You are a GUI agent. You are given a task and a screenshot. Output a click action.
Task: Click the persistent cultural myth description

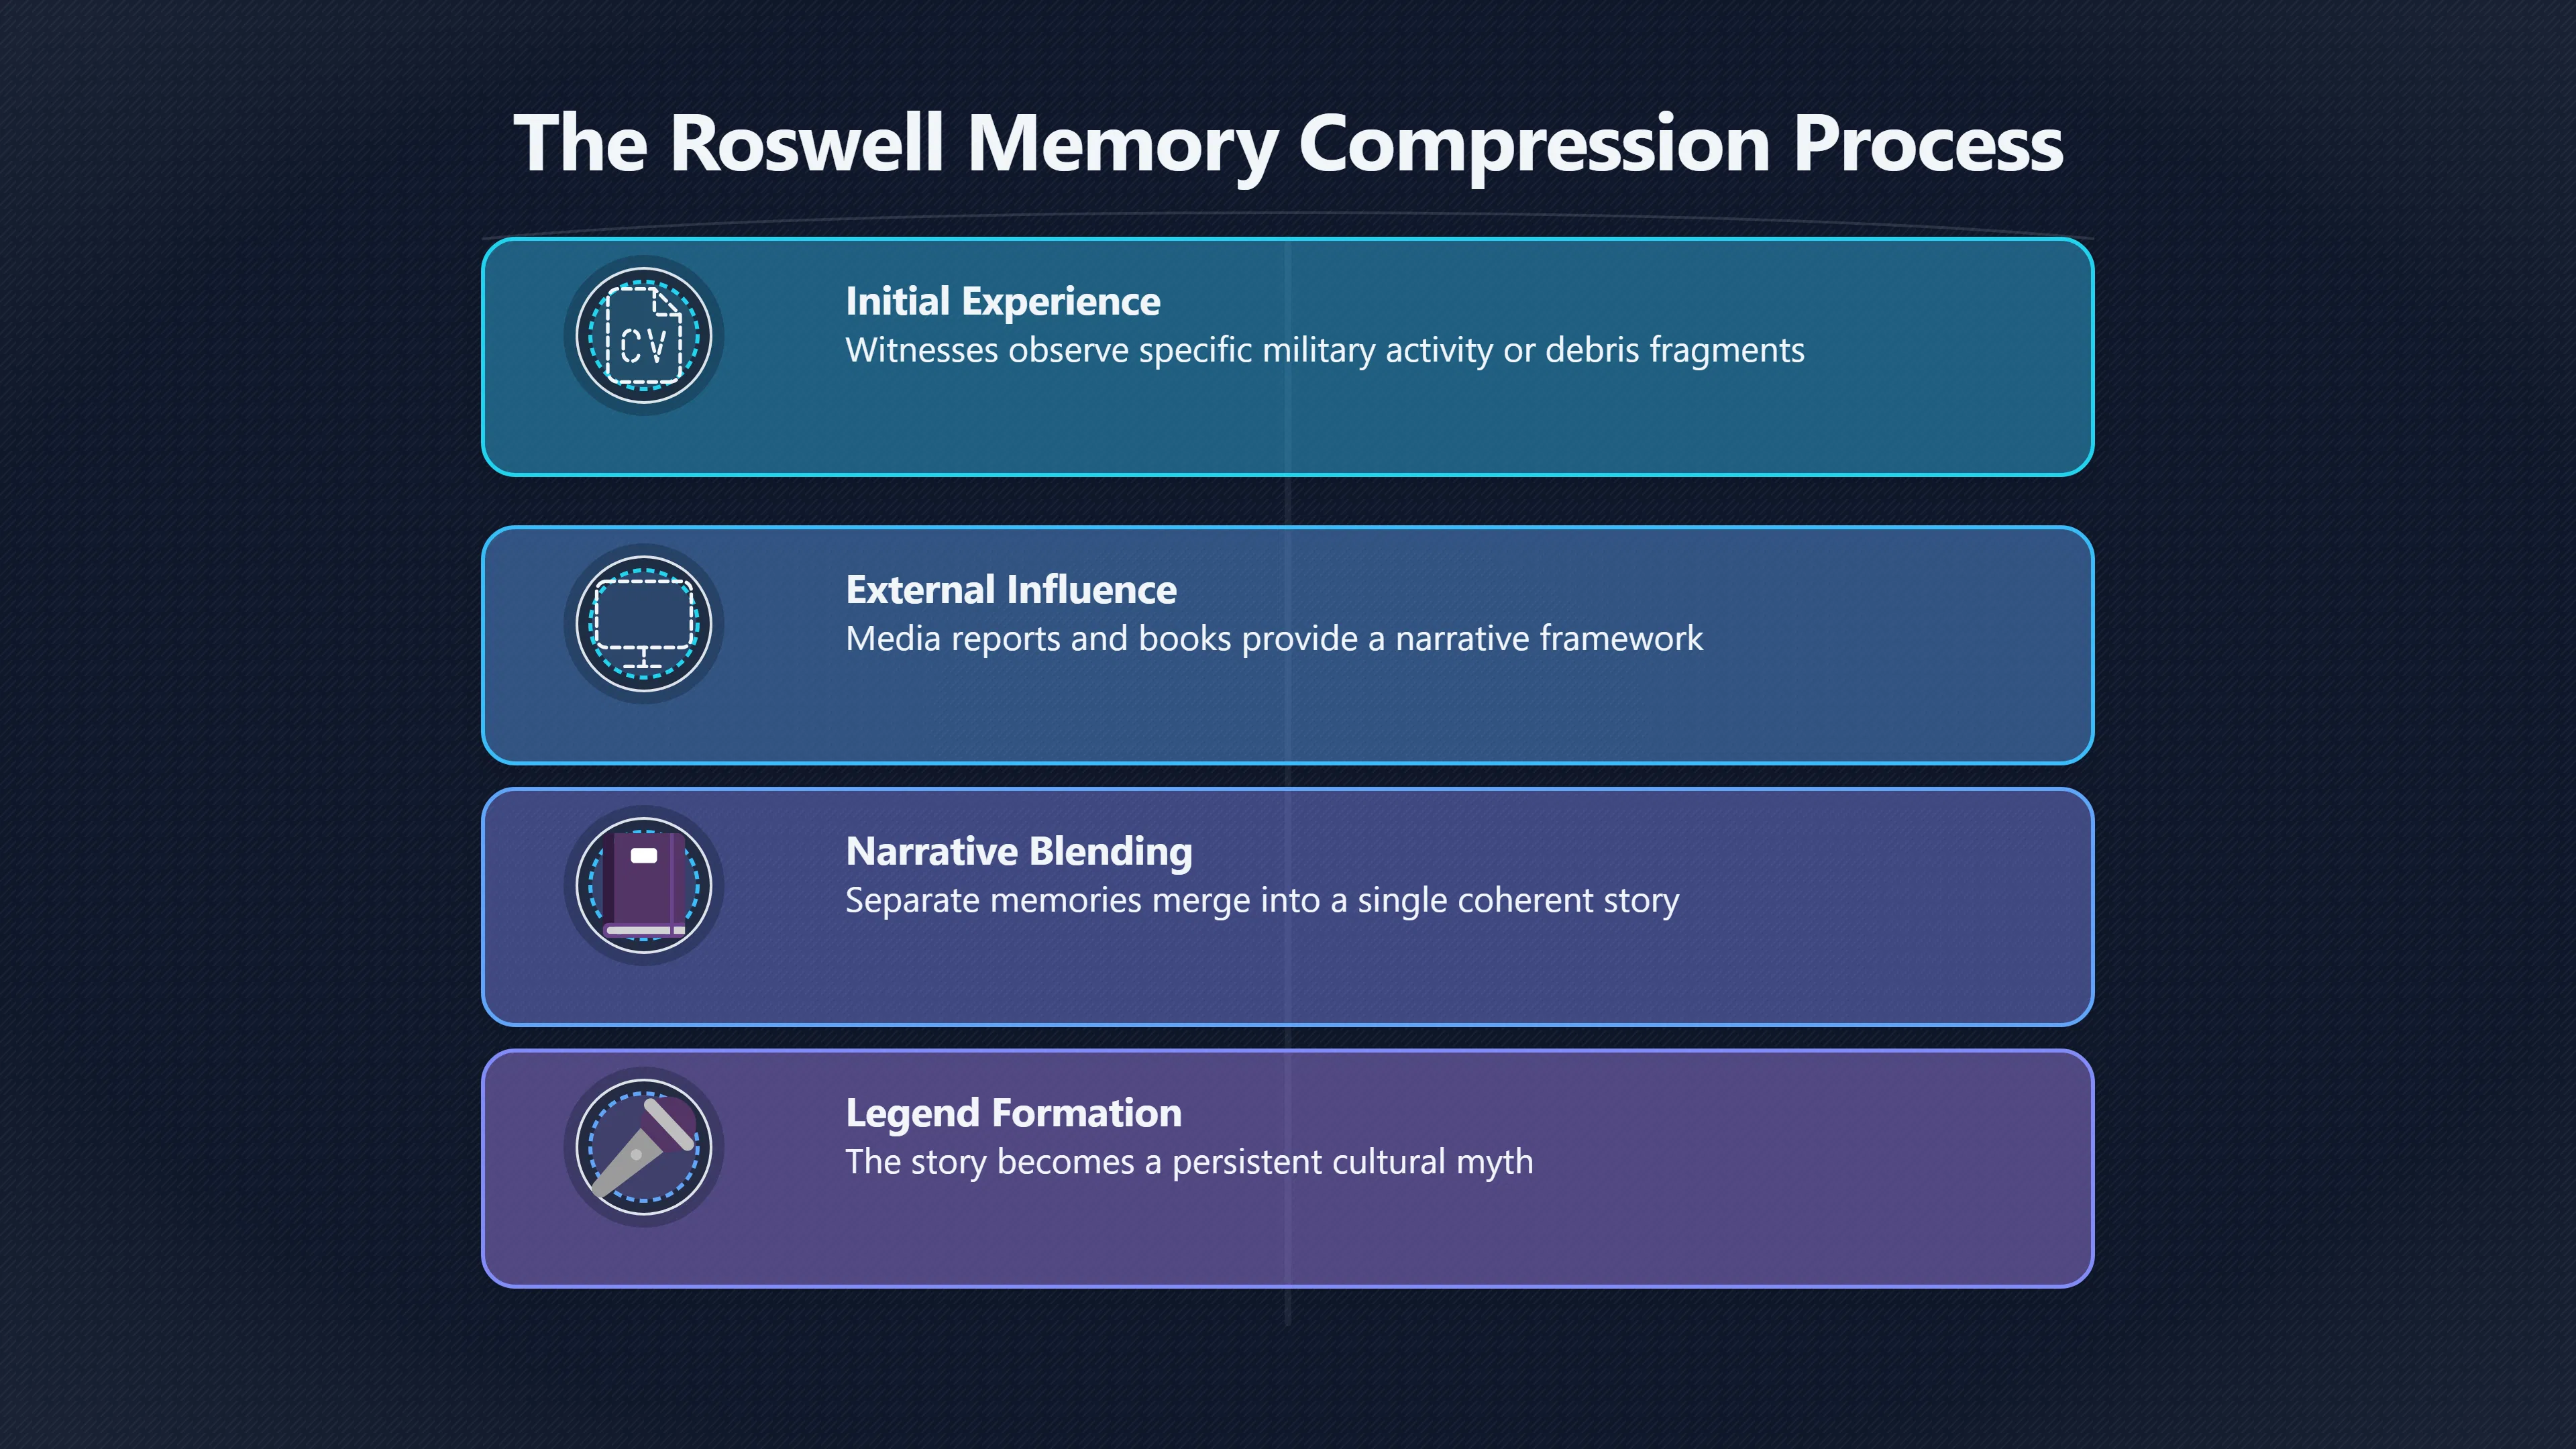[1189, 1163]
